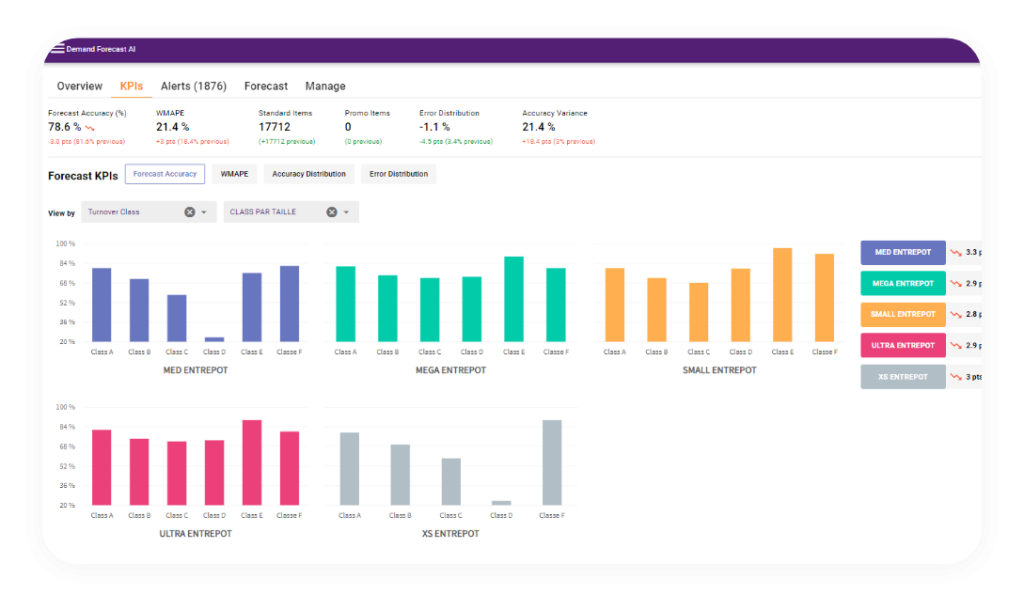Clear the Turnover Class filter selection

[190, 212]
